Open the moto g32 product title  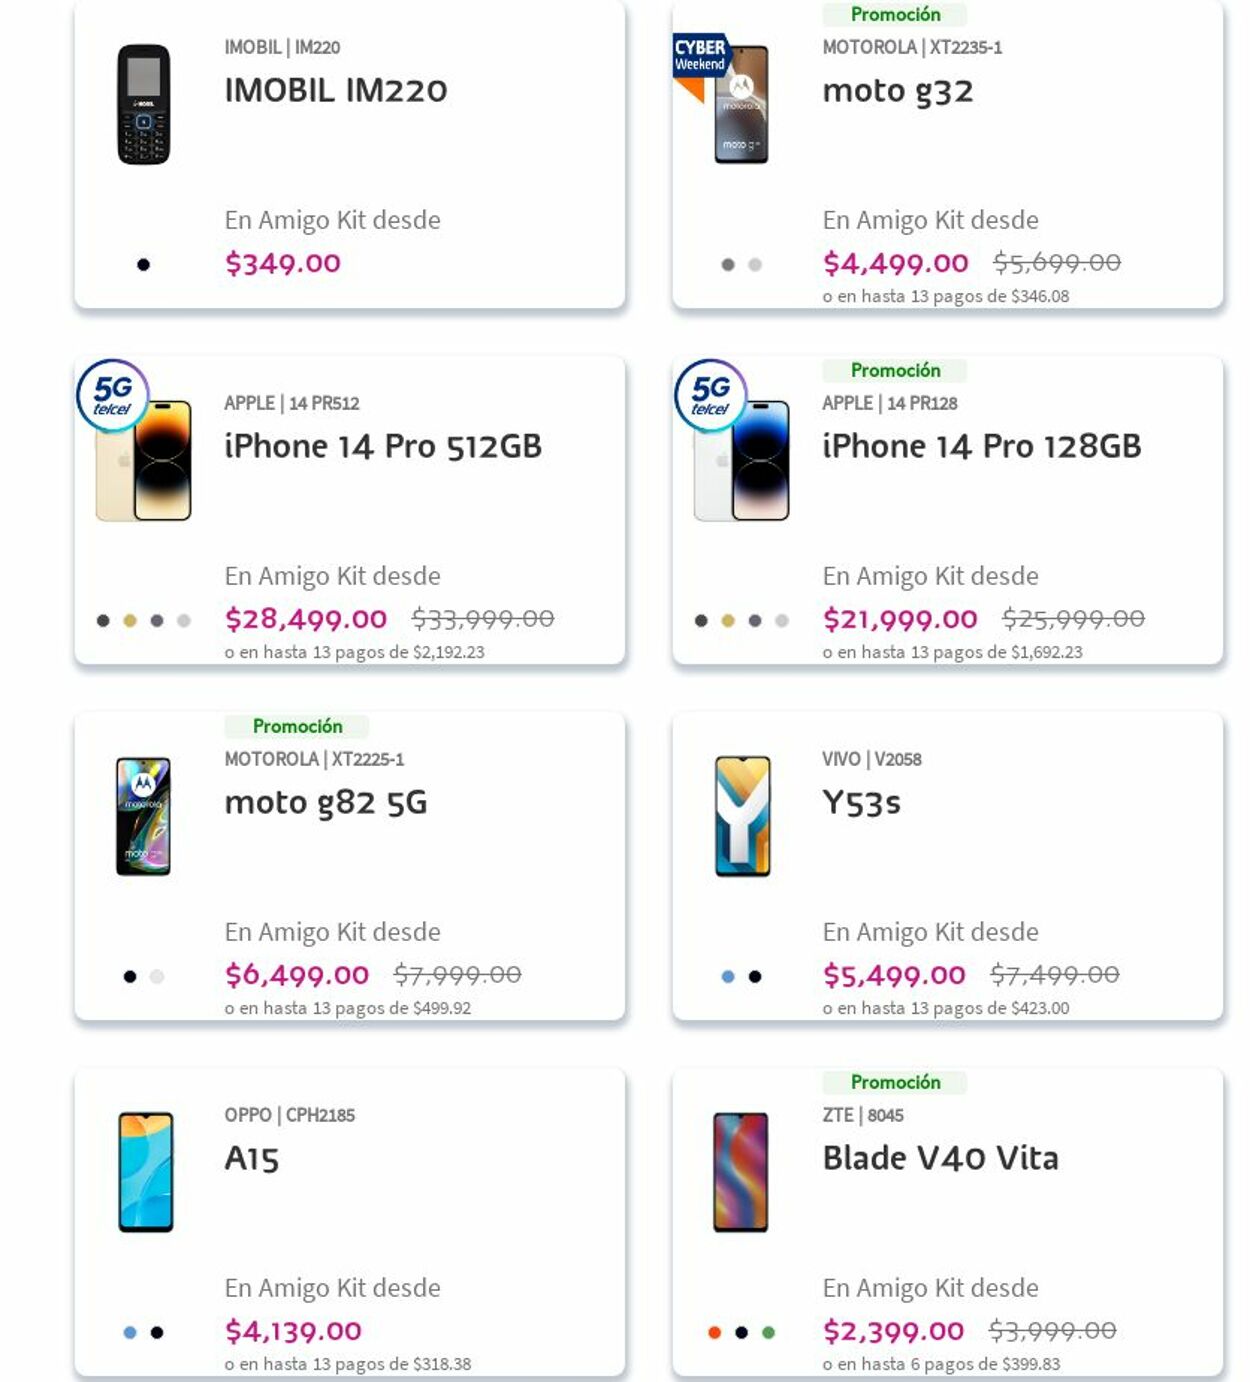(x=897, y=91)
